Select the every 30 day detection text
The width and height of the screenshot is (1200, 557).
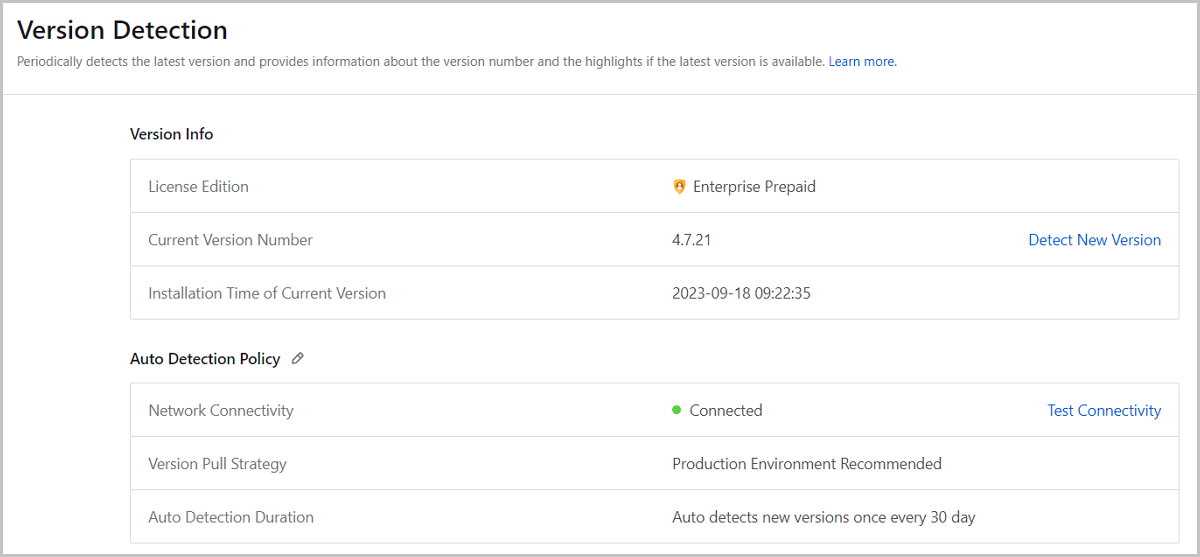click(x=824, y=518)
